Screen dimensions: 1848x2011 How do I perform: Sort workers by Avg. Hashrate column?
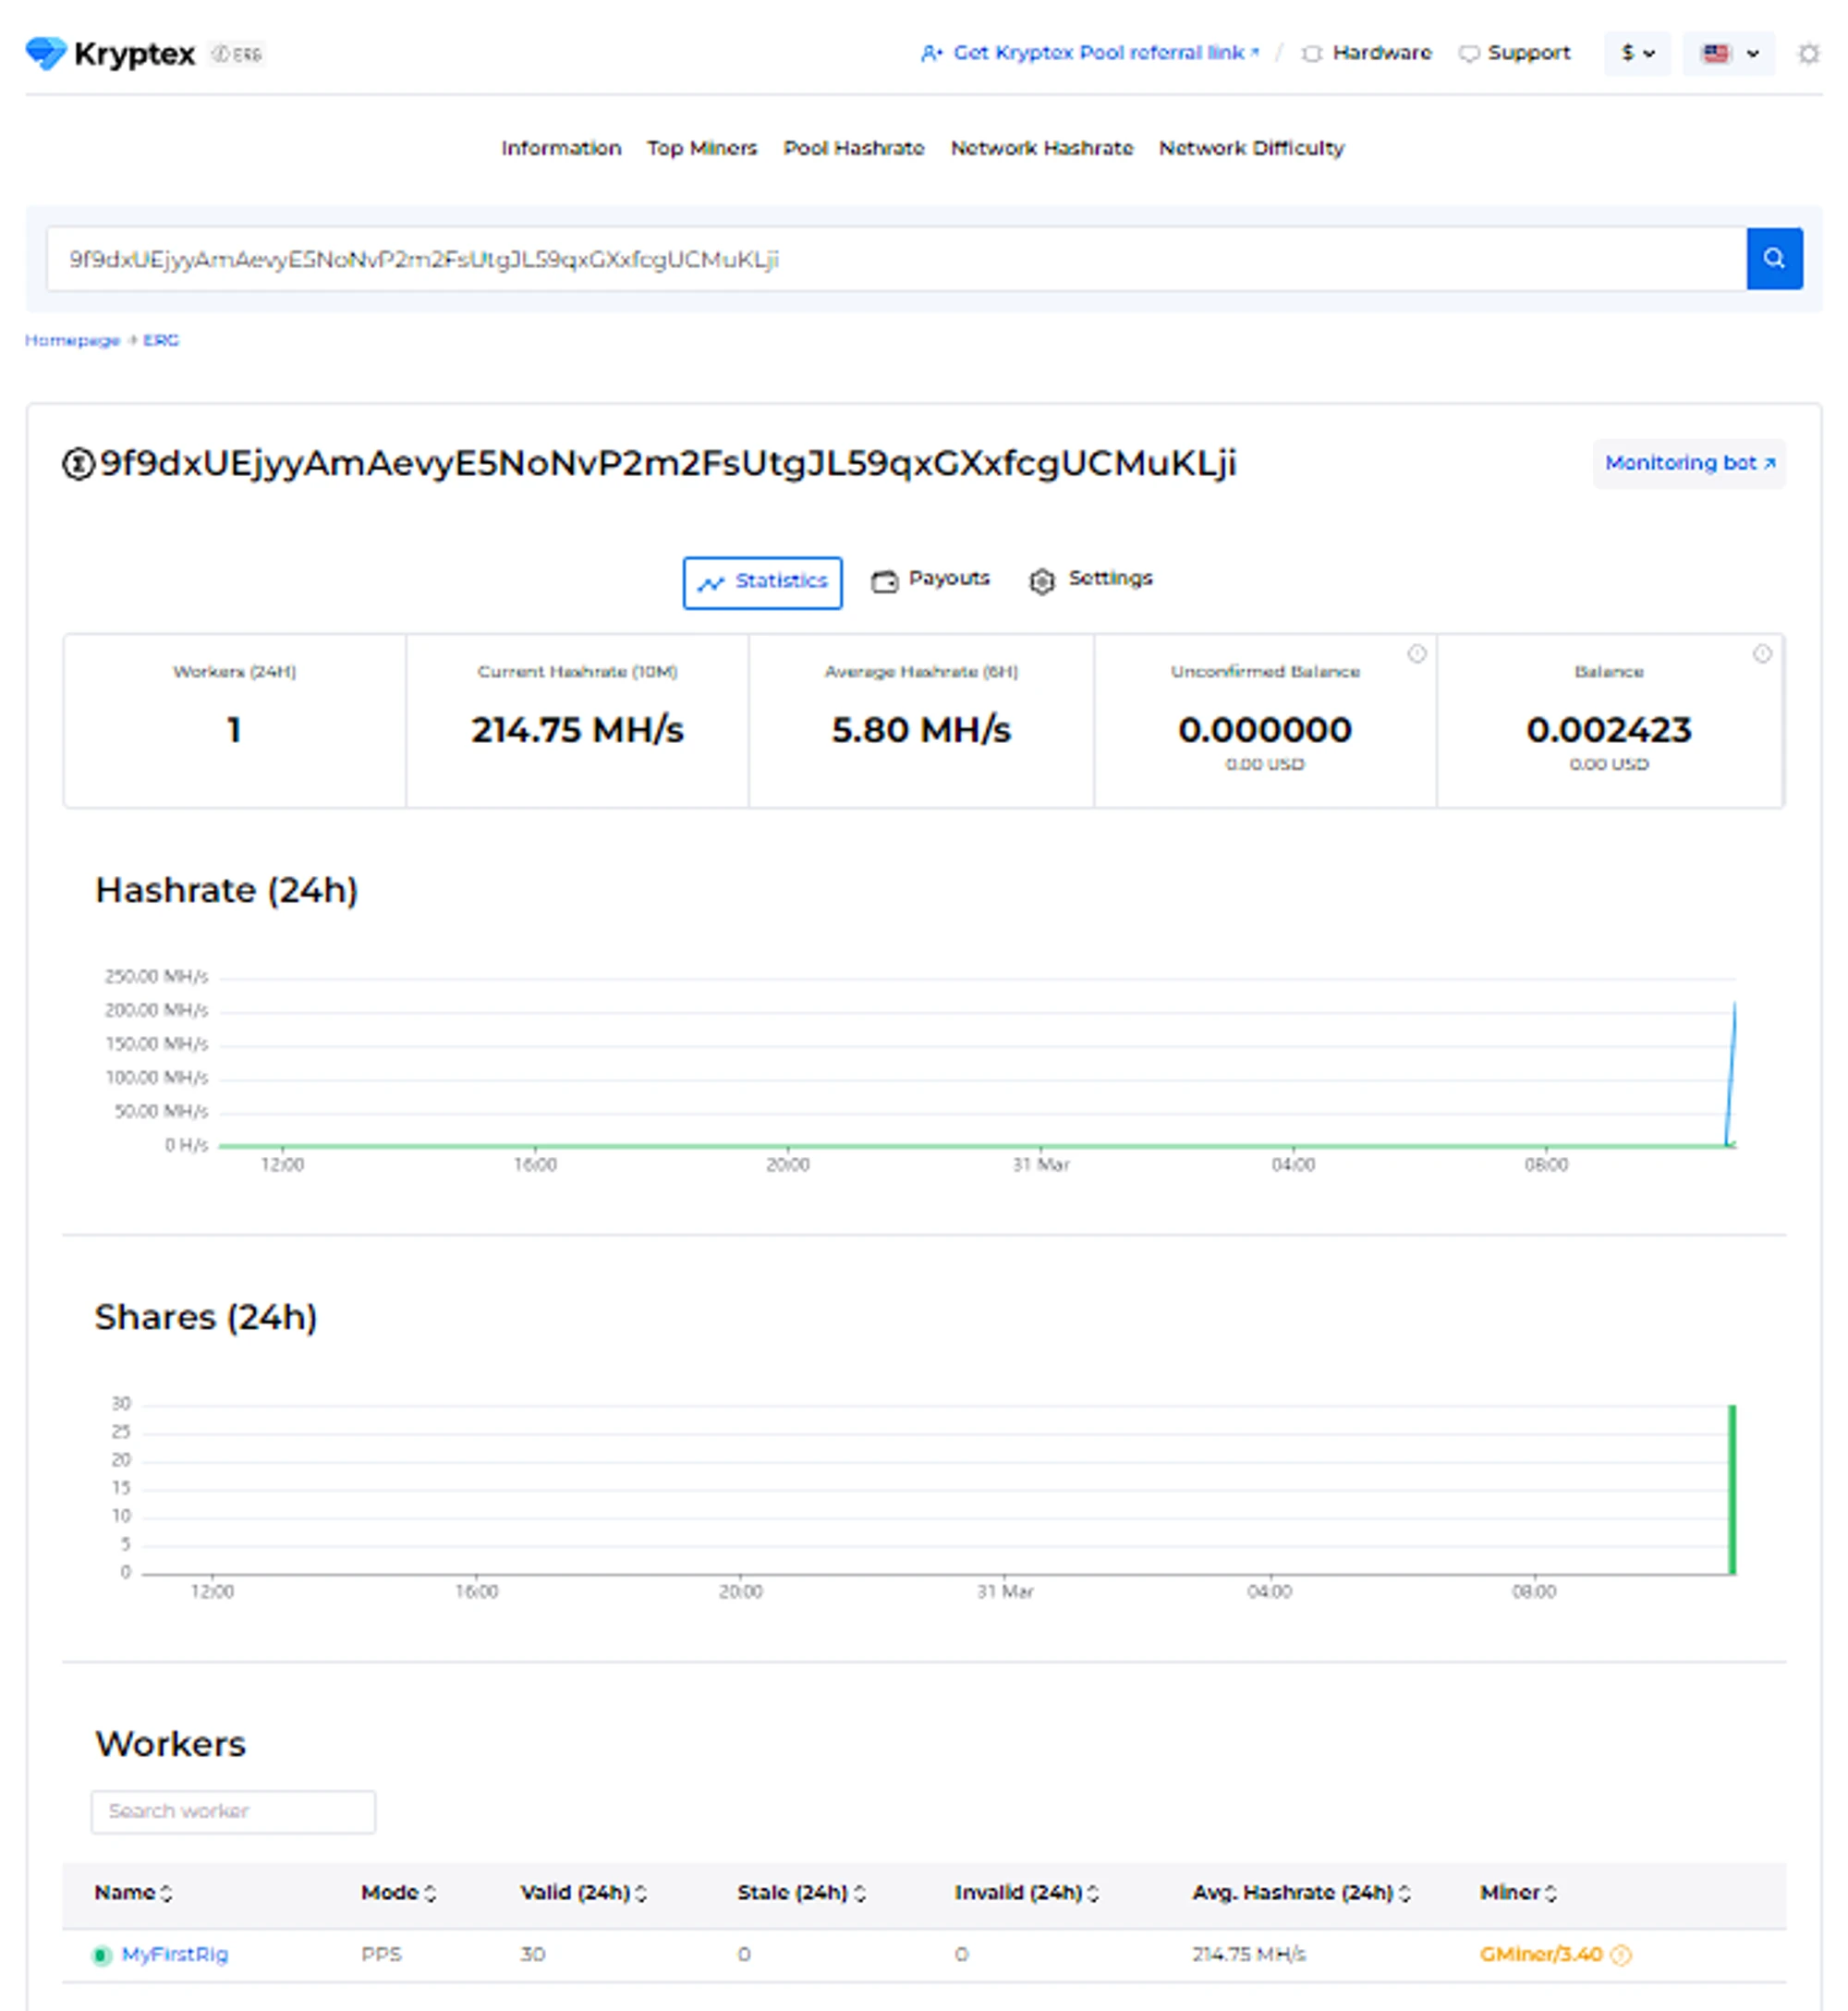click(x=1300, y=1892)
